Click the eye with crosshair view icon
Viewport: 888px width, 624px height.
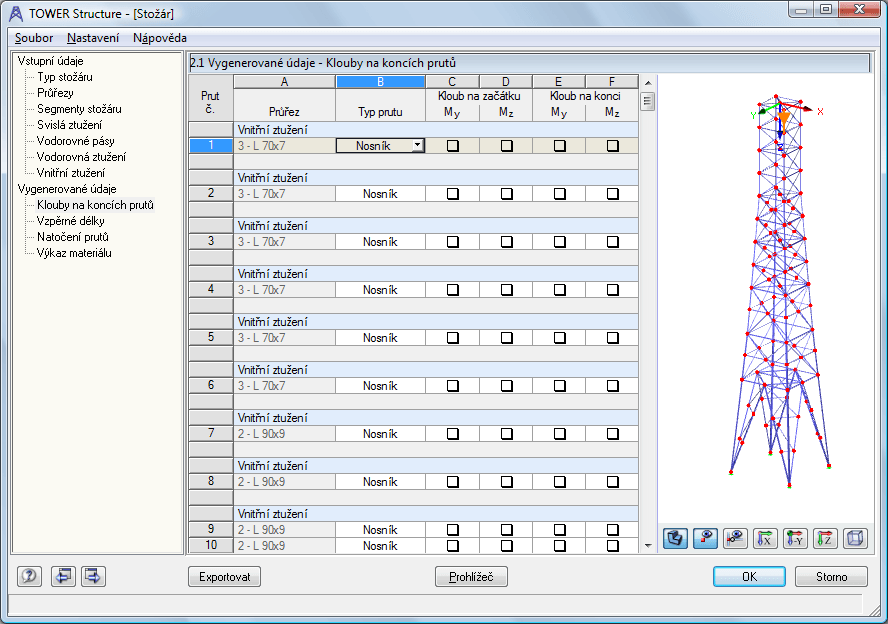734,538
